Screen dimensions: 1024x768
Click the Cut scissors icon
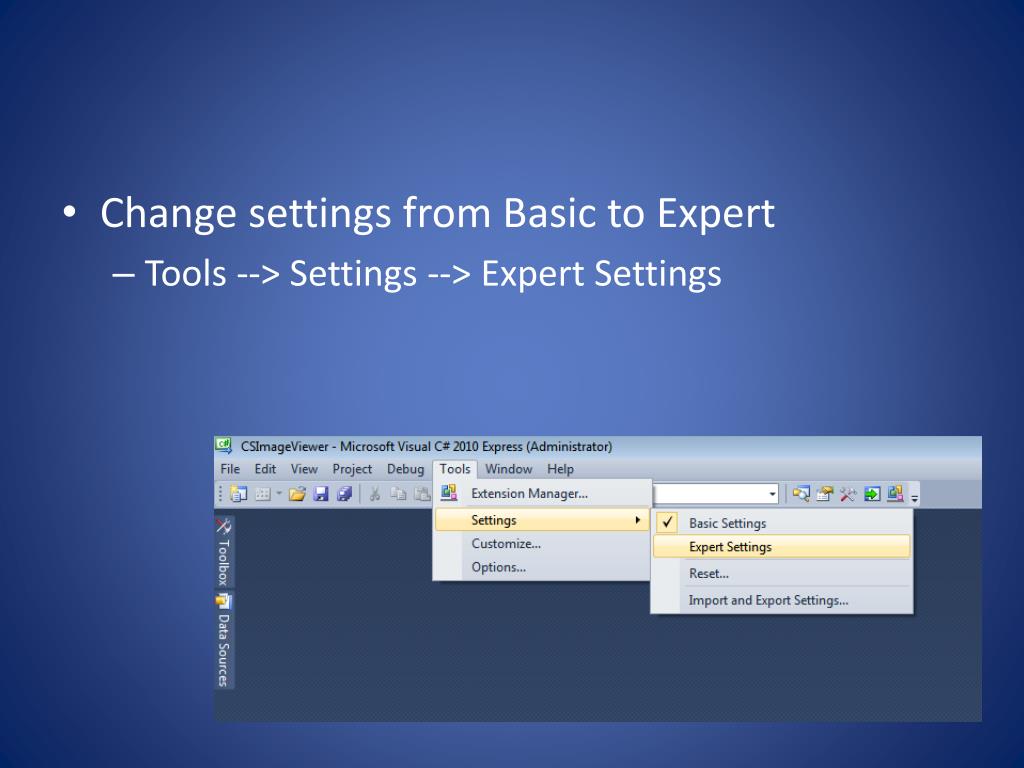tap(374, 493)
